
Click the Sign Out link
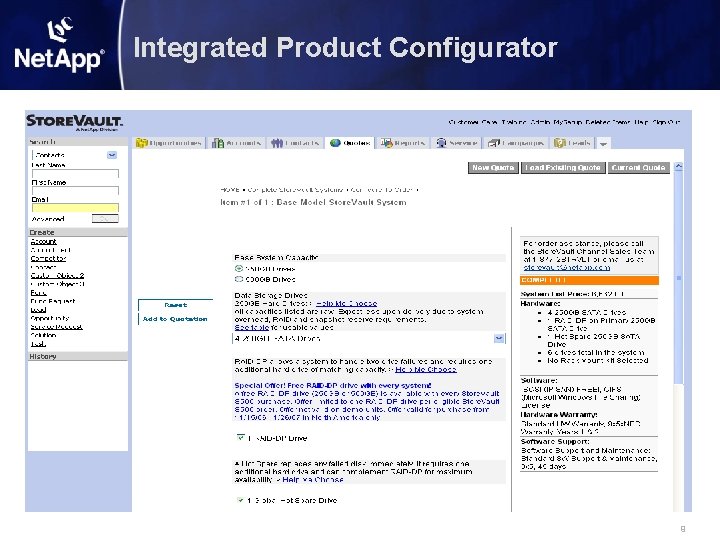(x=666, y=122)
